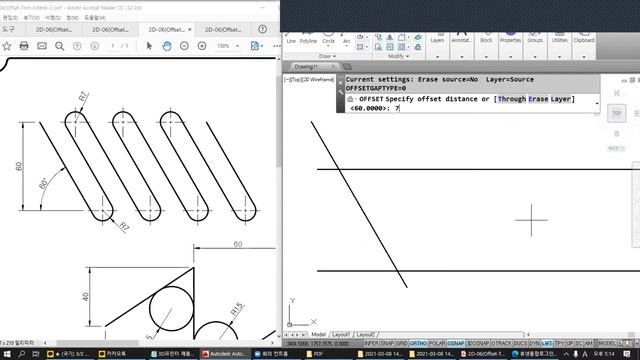The image size is (640, 360).
Task: Click the page number field in Acrobat
Action: [113, 46]
